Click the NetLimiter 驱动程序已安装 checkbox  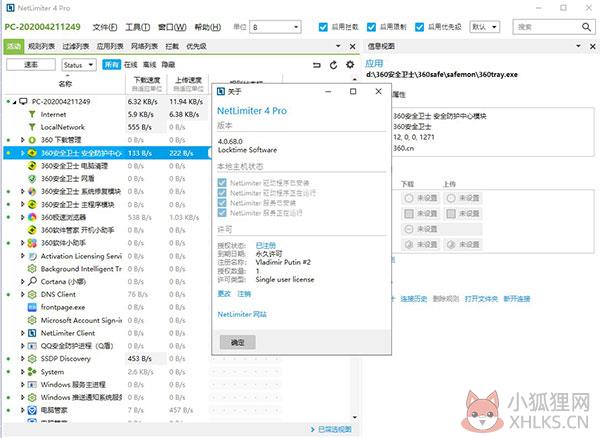[222, 183]
